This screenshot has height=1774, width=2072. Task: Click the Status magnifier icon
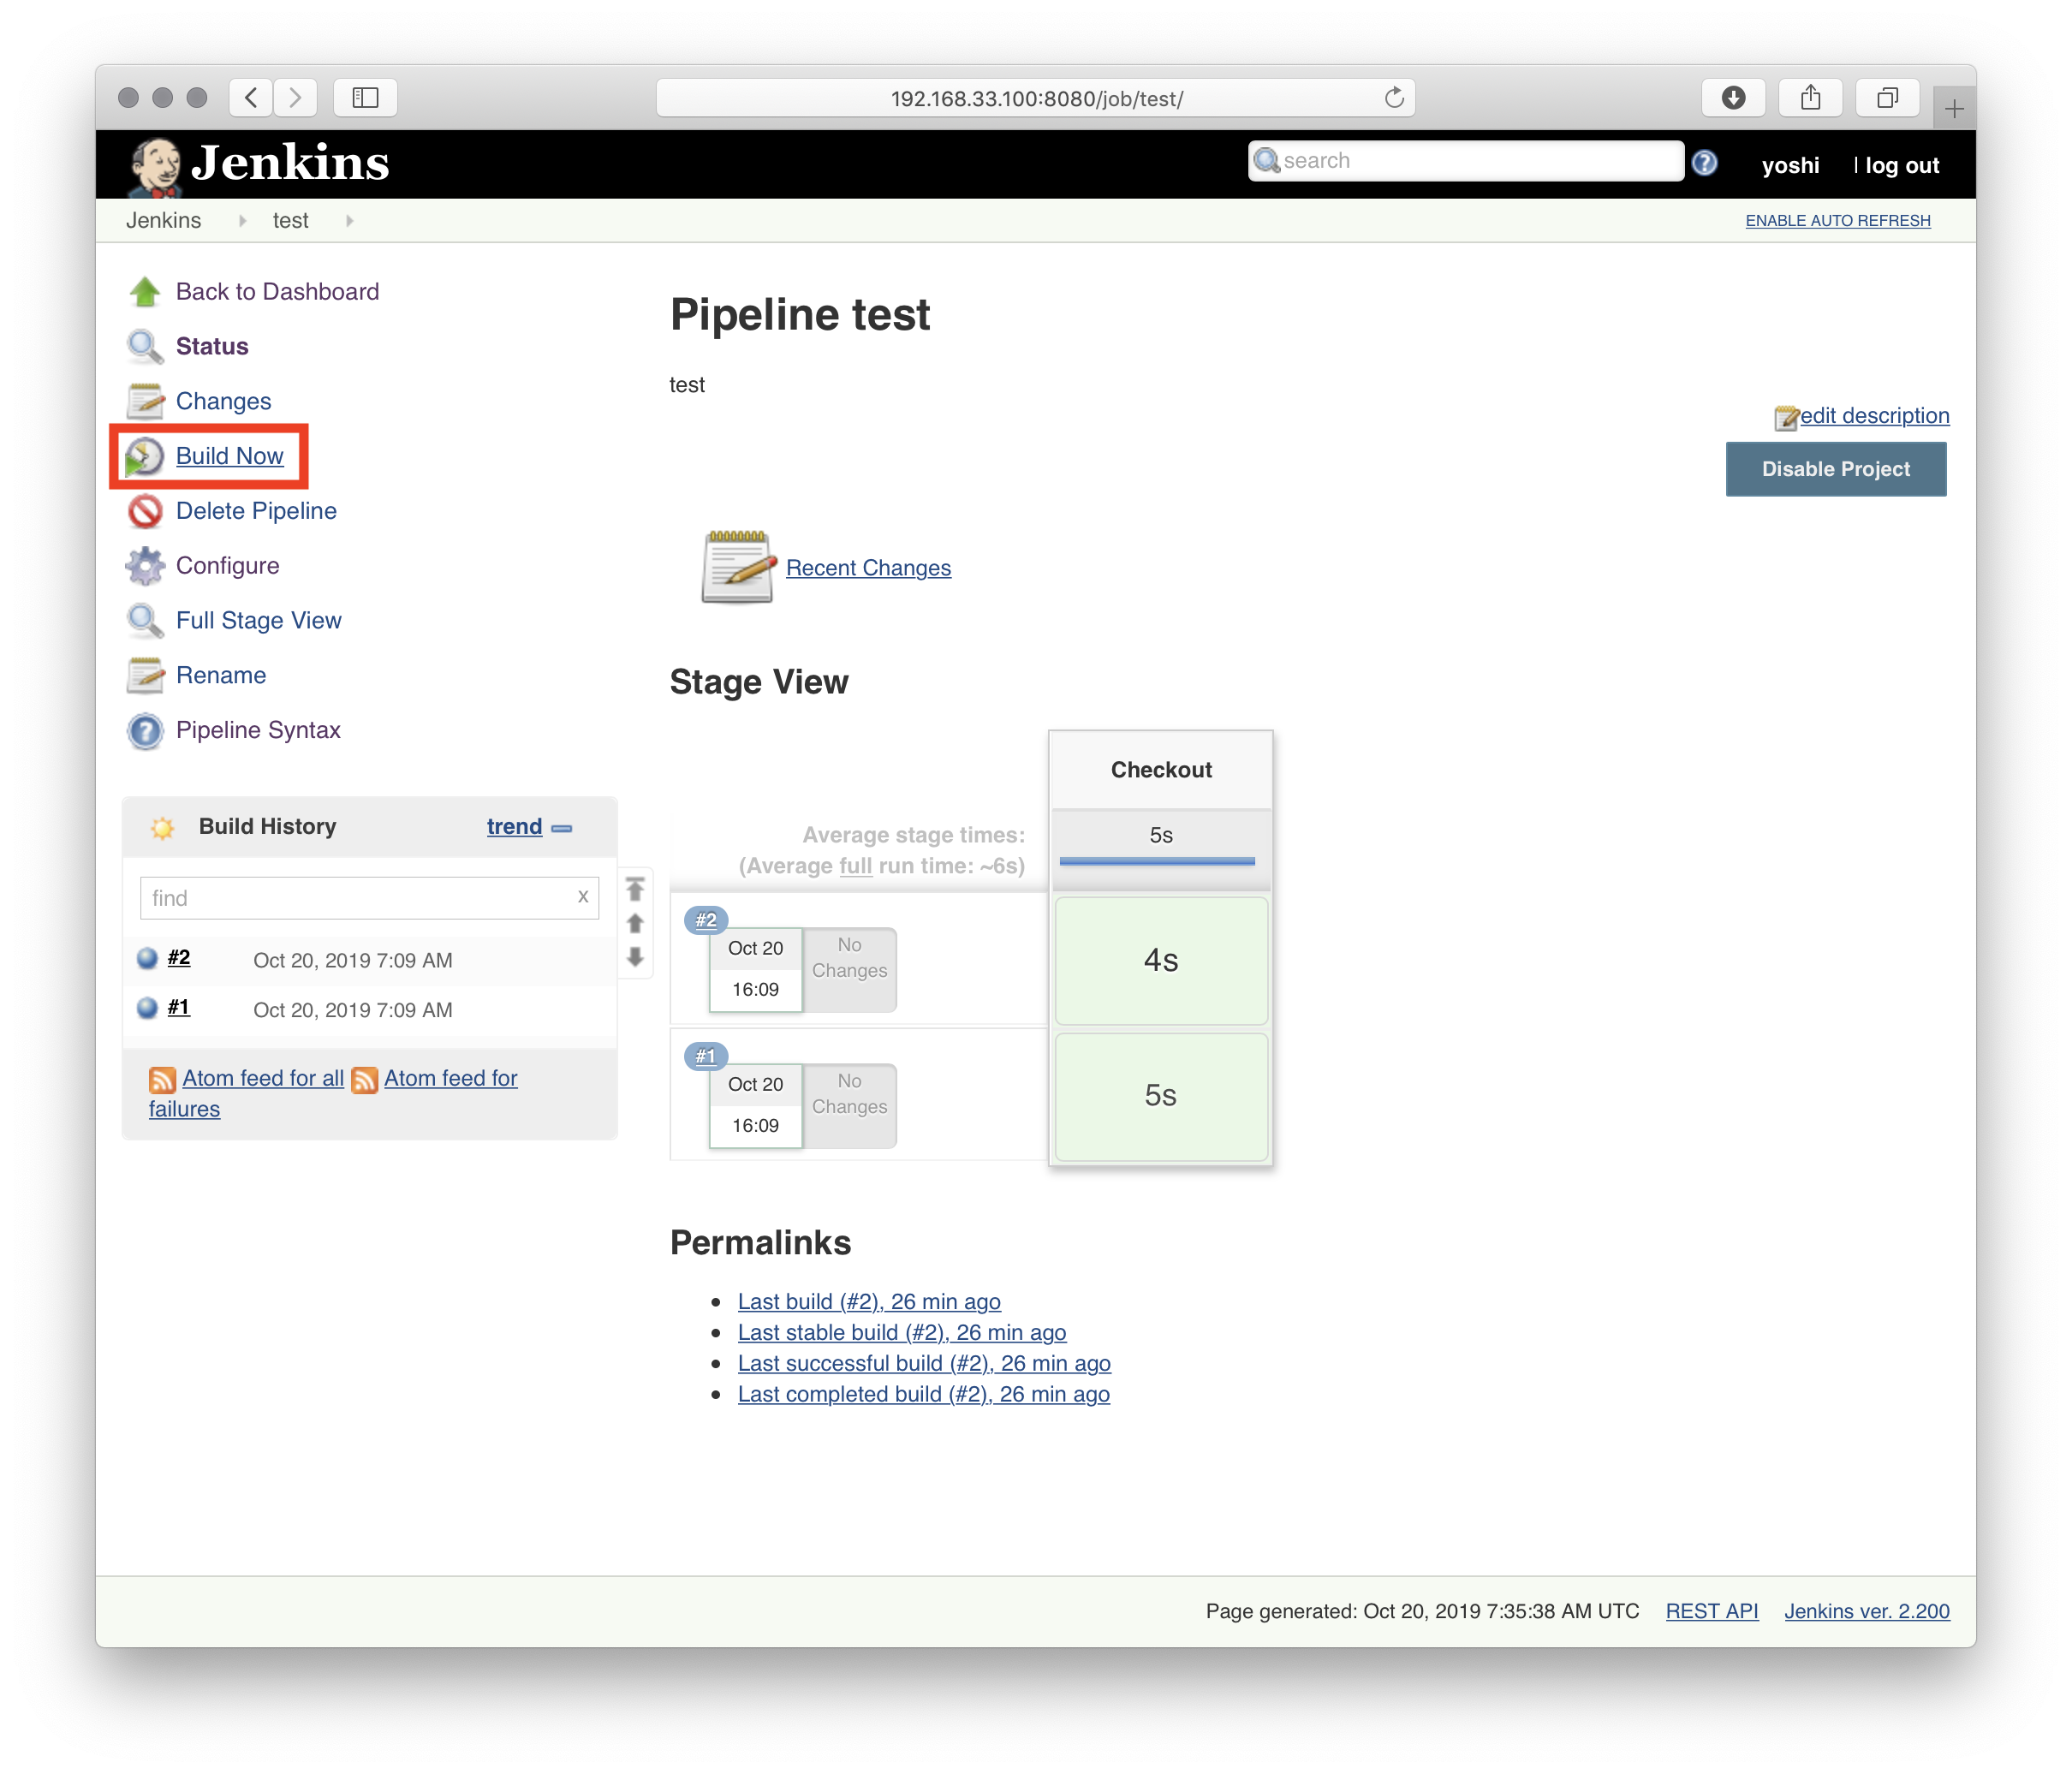145,347
